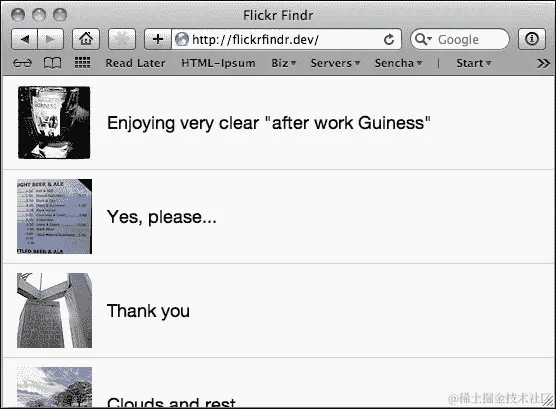Expand the Start bookmarks folder

coord(474,63)
